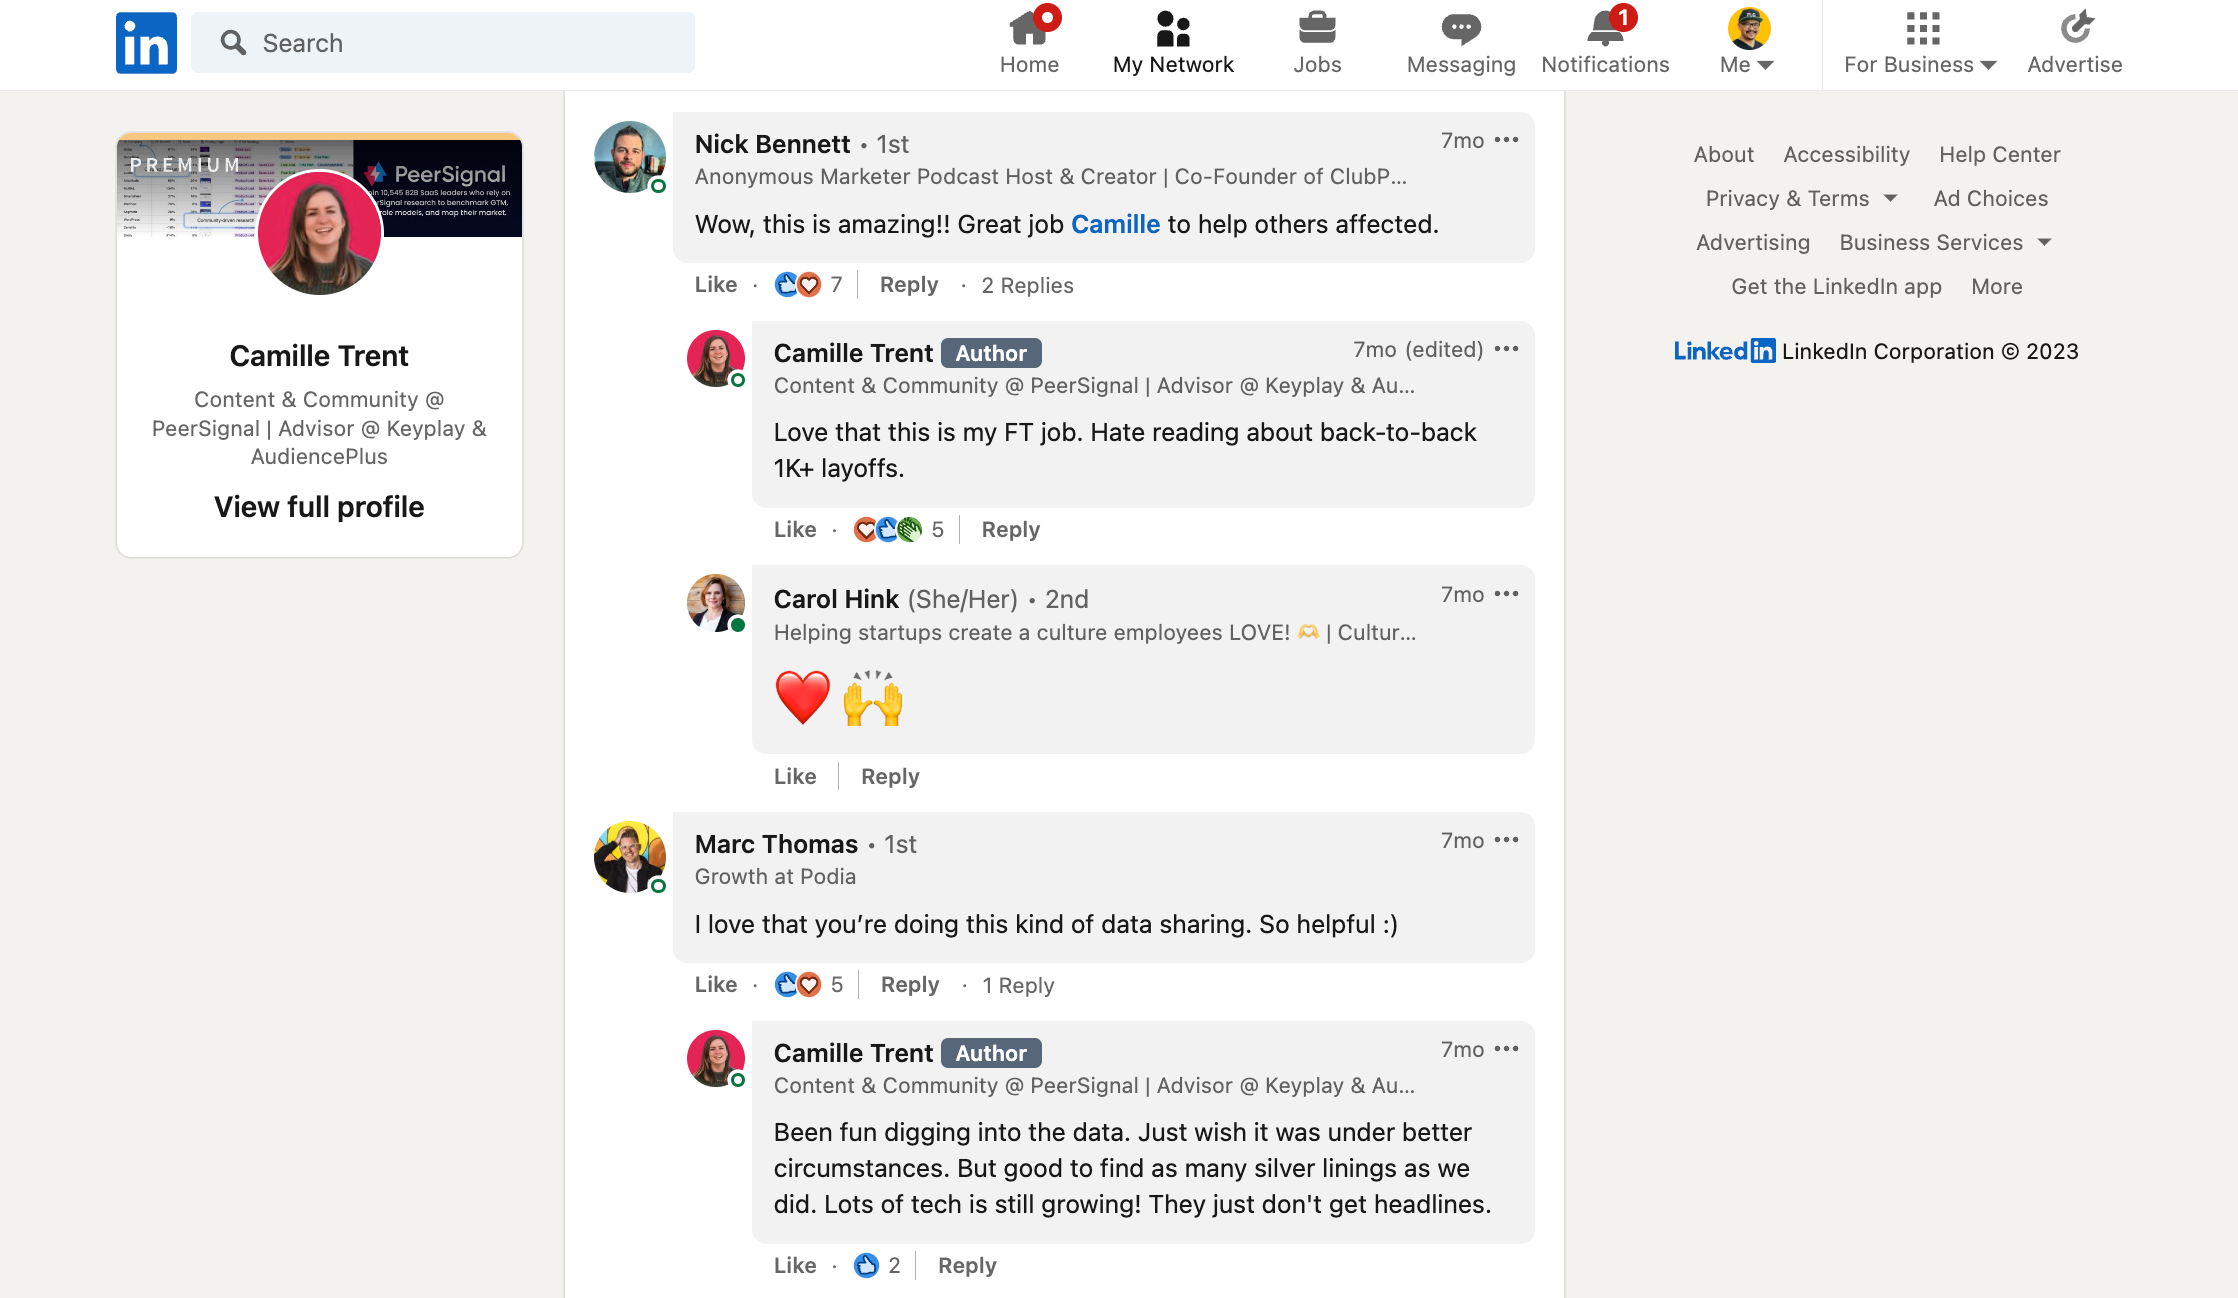The image size is (2238, 1298).
Task: View the reaction icons on Marc Thomas's comment
Action: click(798, 985)
